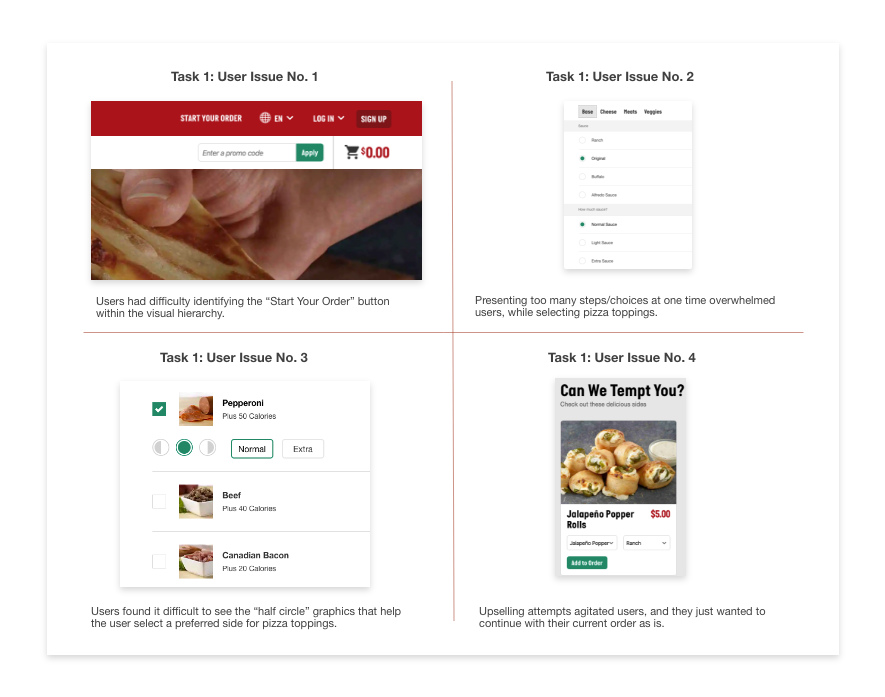
Task: Uncheck the Pepperoni checkbox
Action: (159, 409)
